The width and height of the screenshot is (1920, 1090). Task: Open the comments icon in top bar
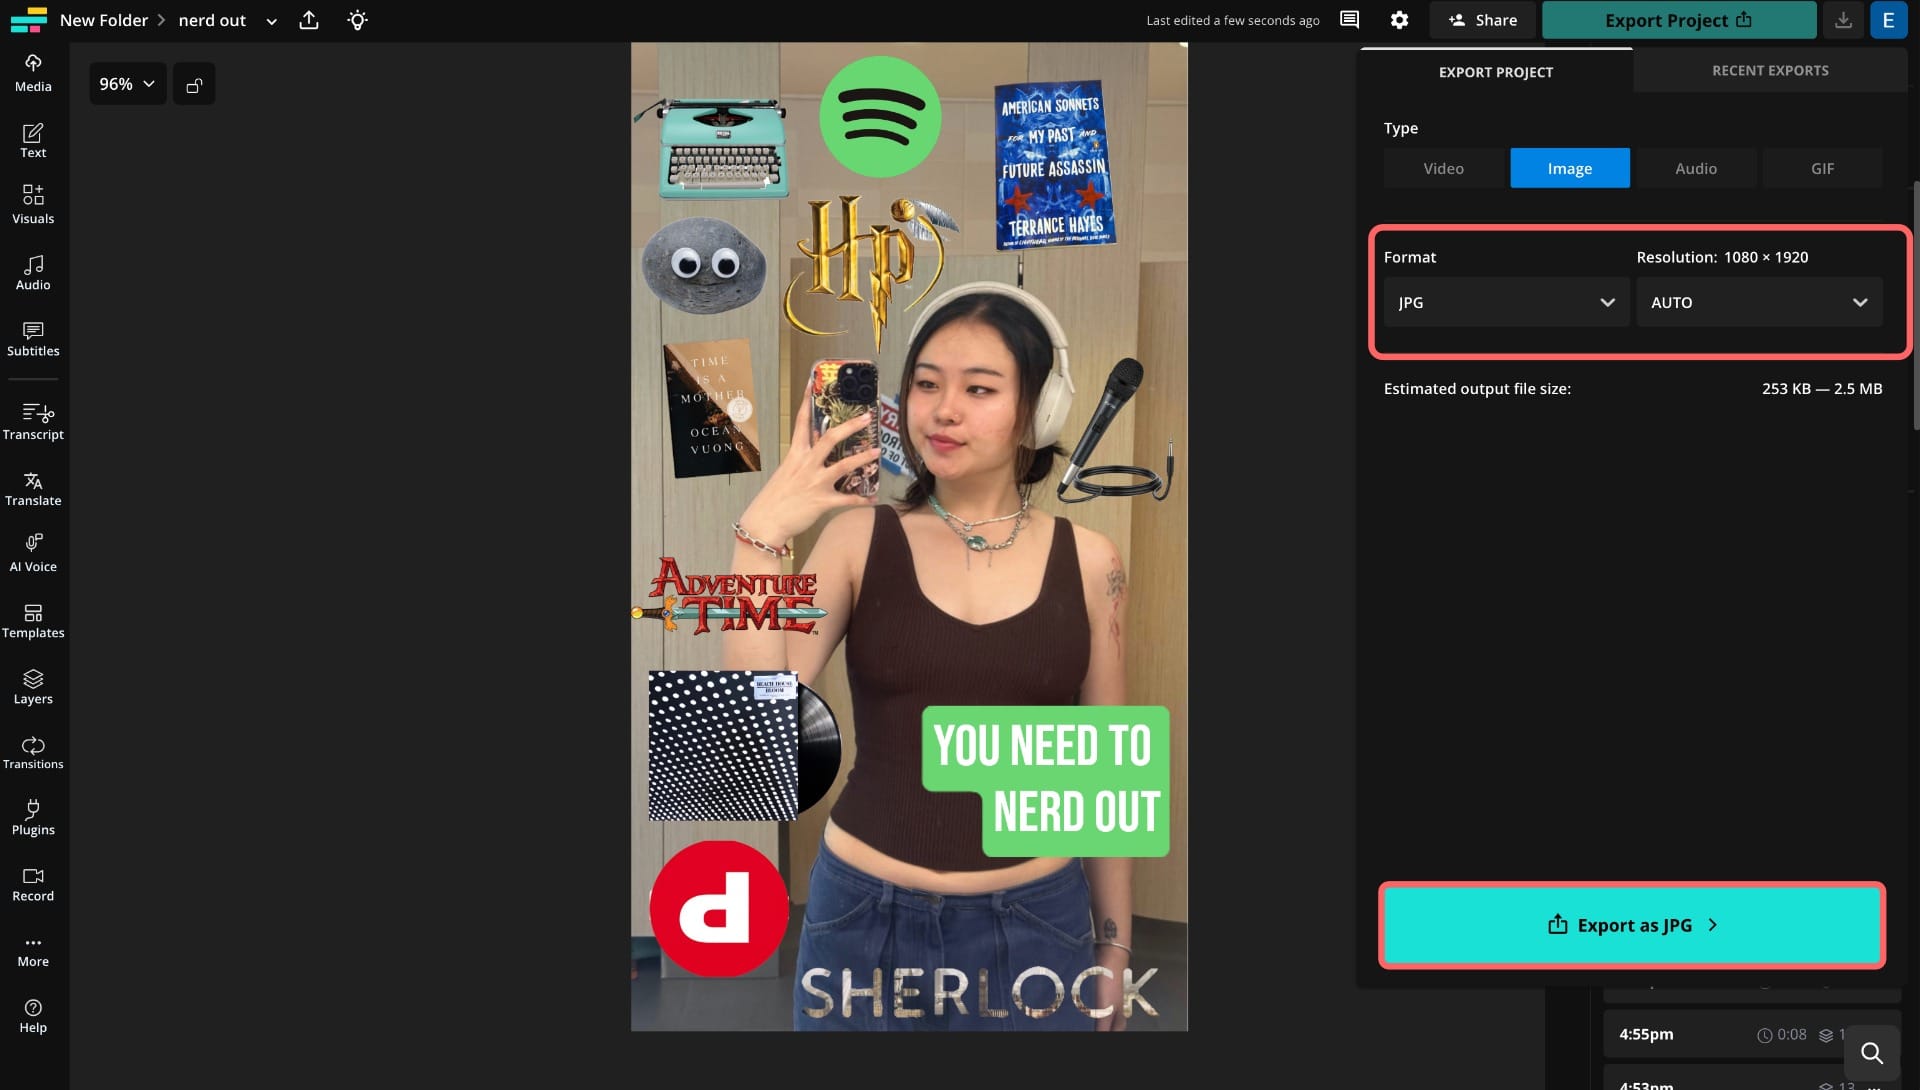coord(1349,20)
